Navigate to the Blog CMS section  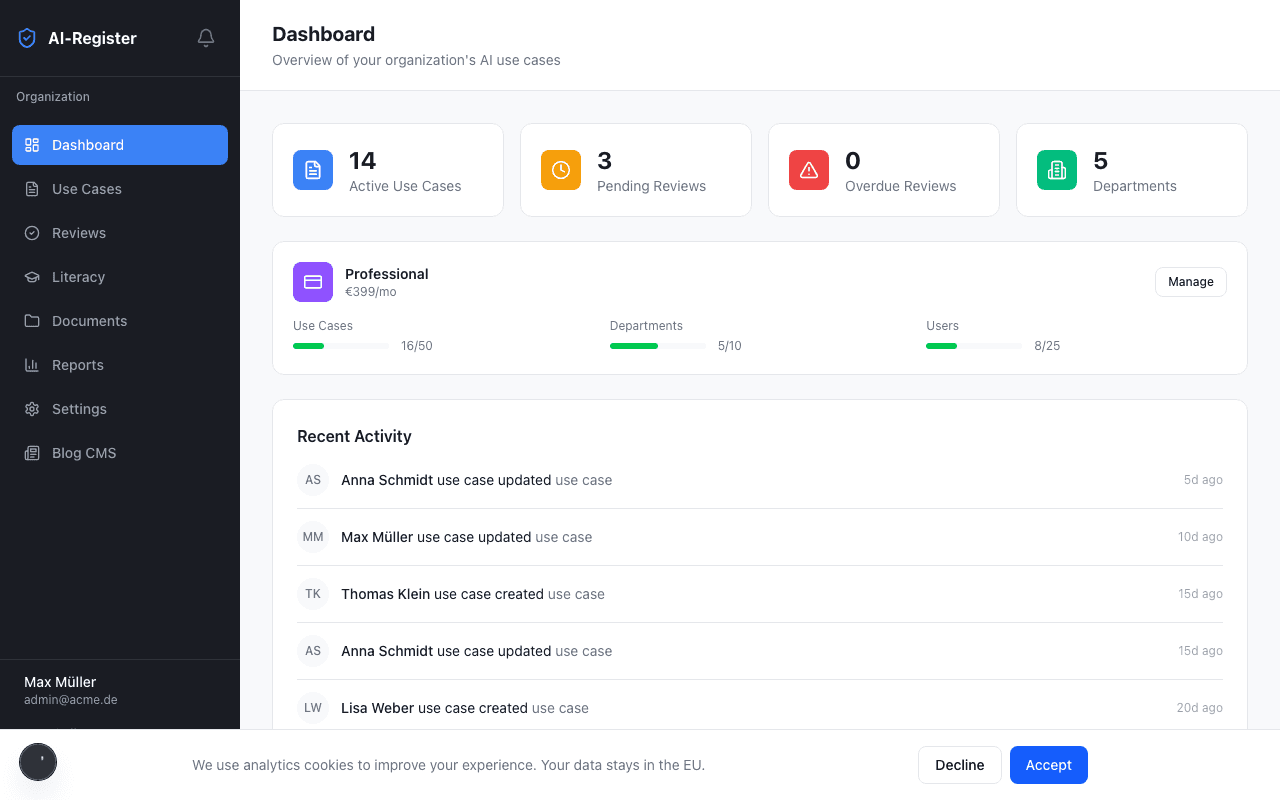click(x=85, y=453)
